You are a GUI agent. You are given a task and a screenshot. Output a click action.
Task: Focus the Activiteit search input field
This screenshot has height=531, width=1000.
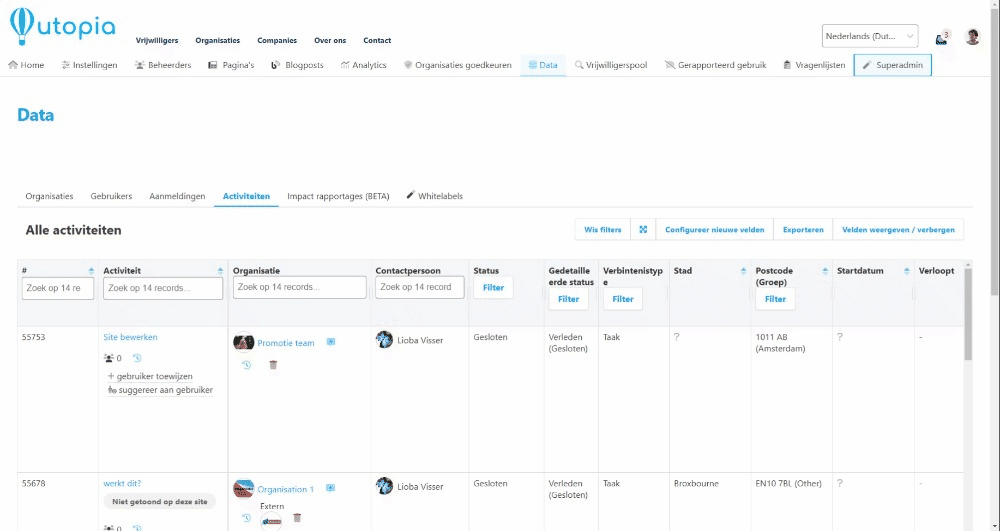tap(163, 288)
